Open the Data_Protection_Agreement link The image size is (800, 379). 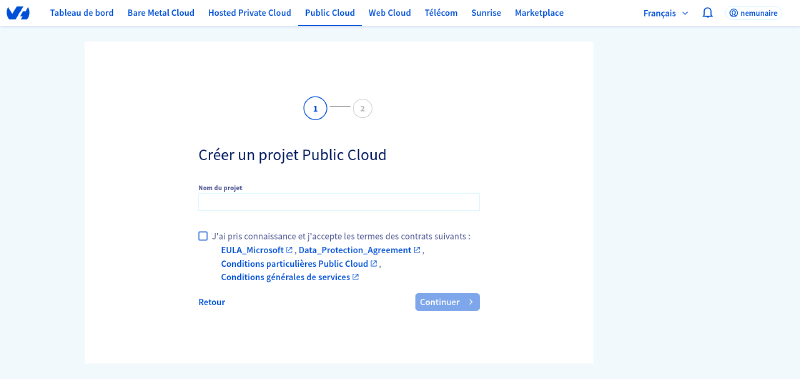(355, 250)
